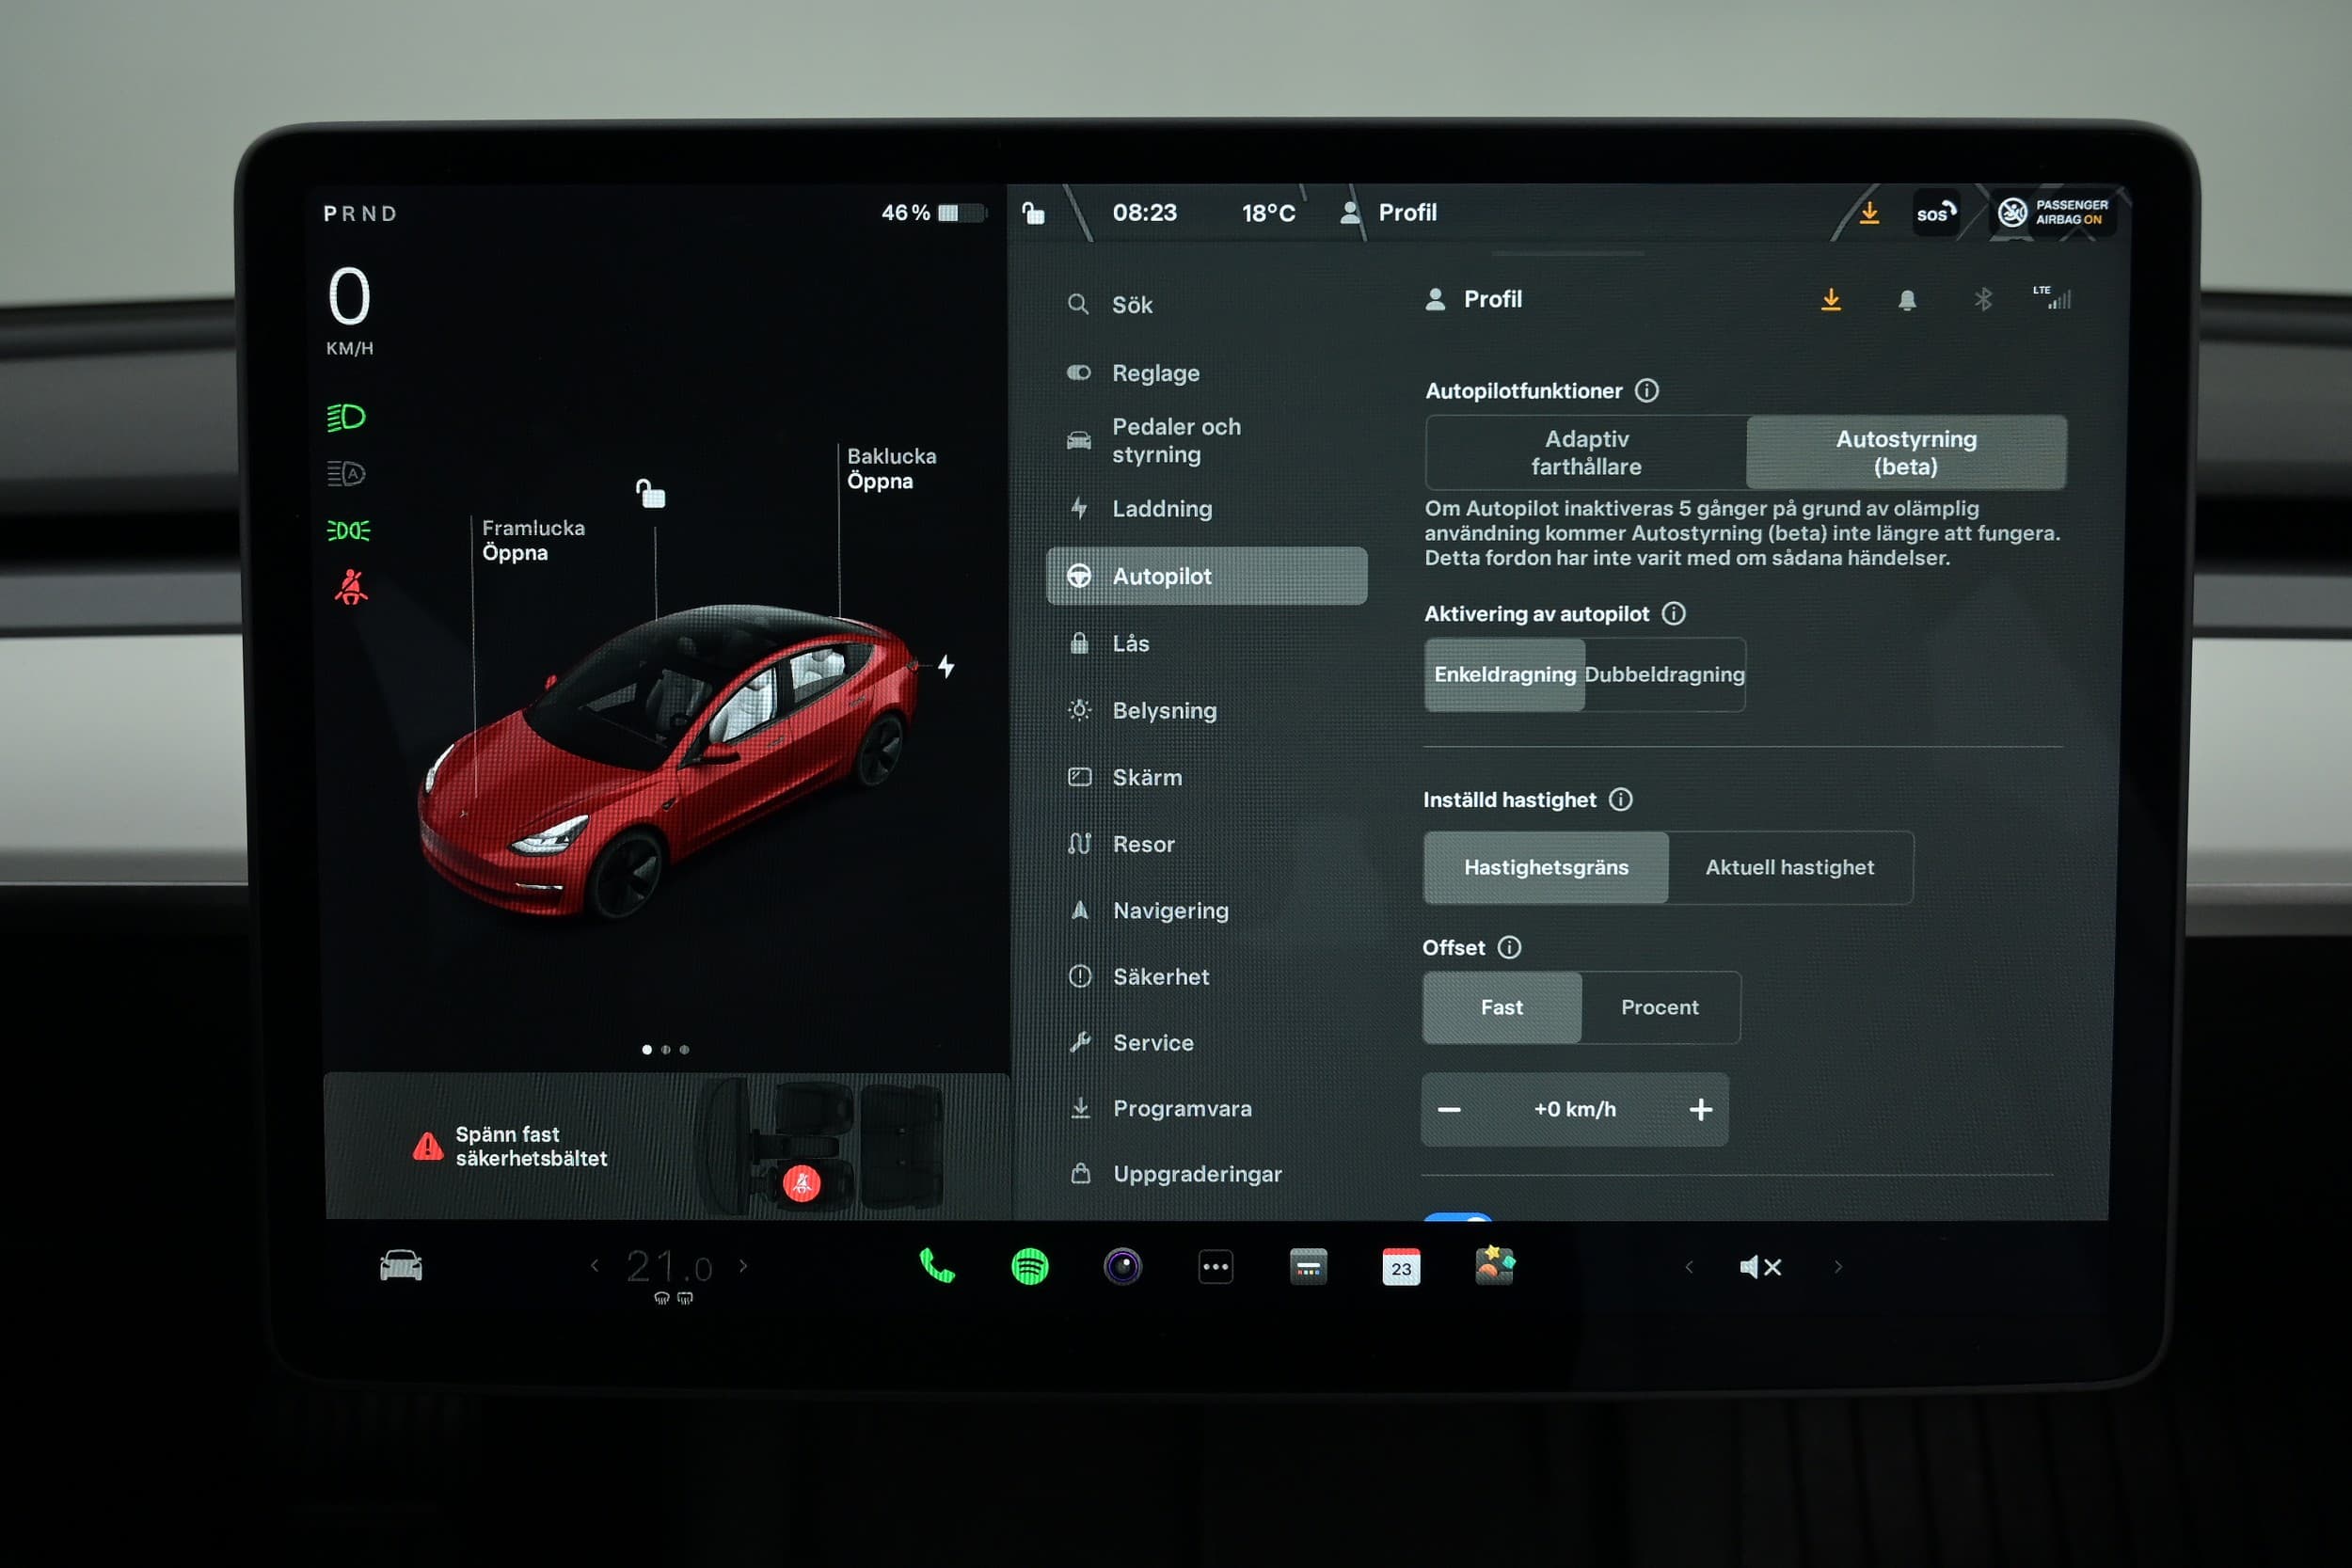
Task: Select Adaptiv farthållare autopilot mode
Action: click(1586, 453)
